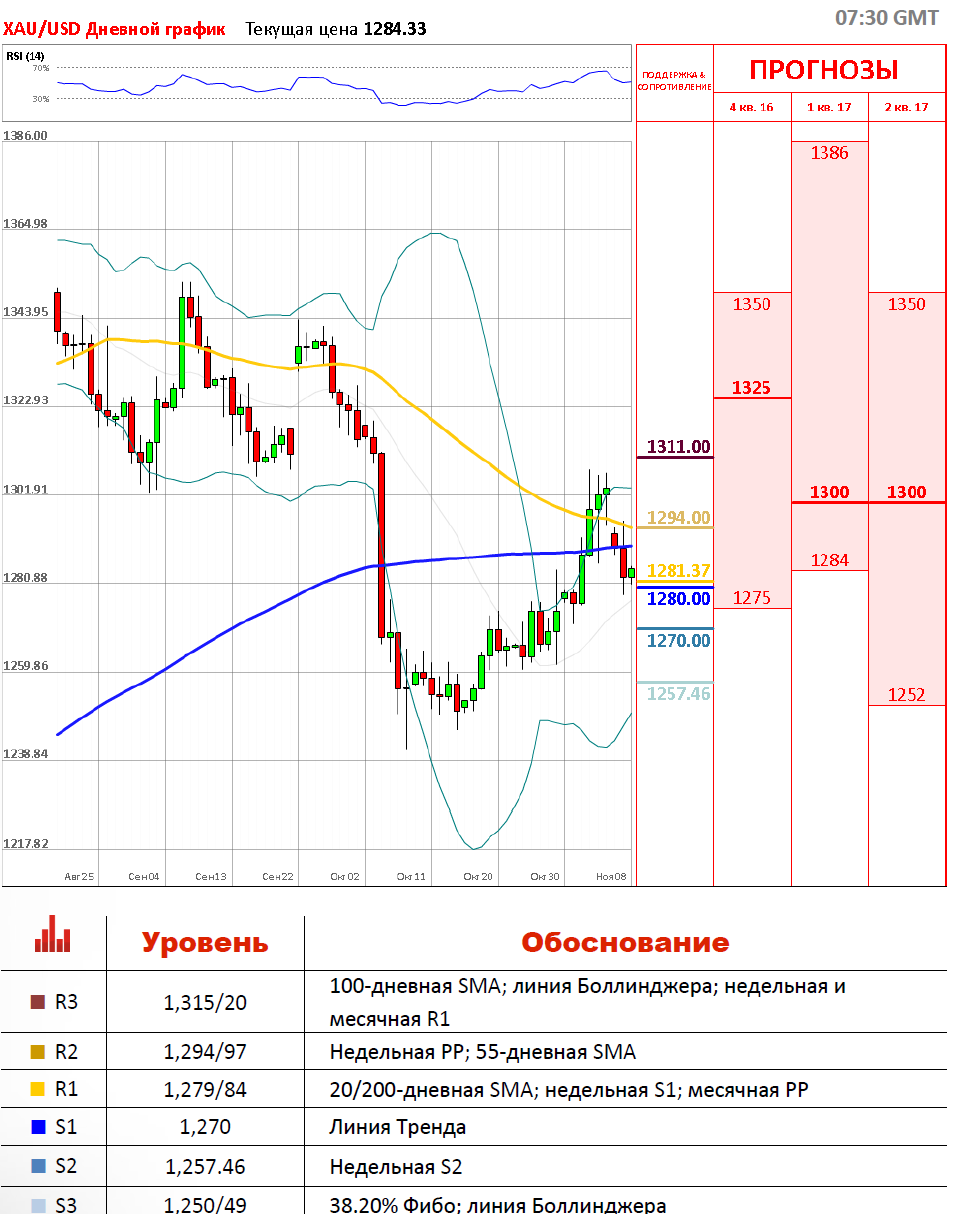953x1214 pixels.
Task: Click the S2 steel-blue color square
Action: pos(38,1166)
